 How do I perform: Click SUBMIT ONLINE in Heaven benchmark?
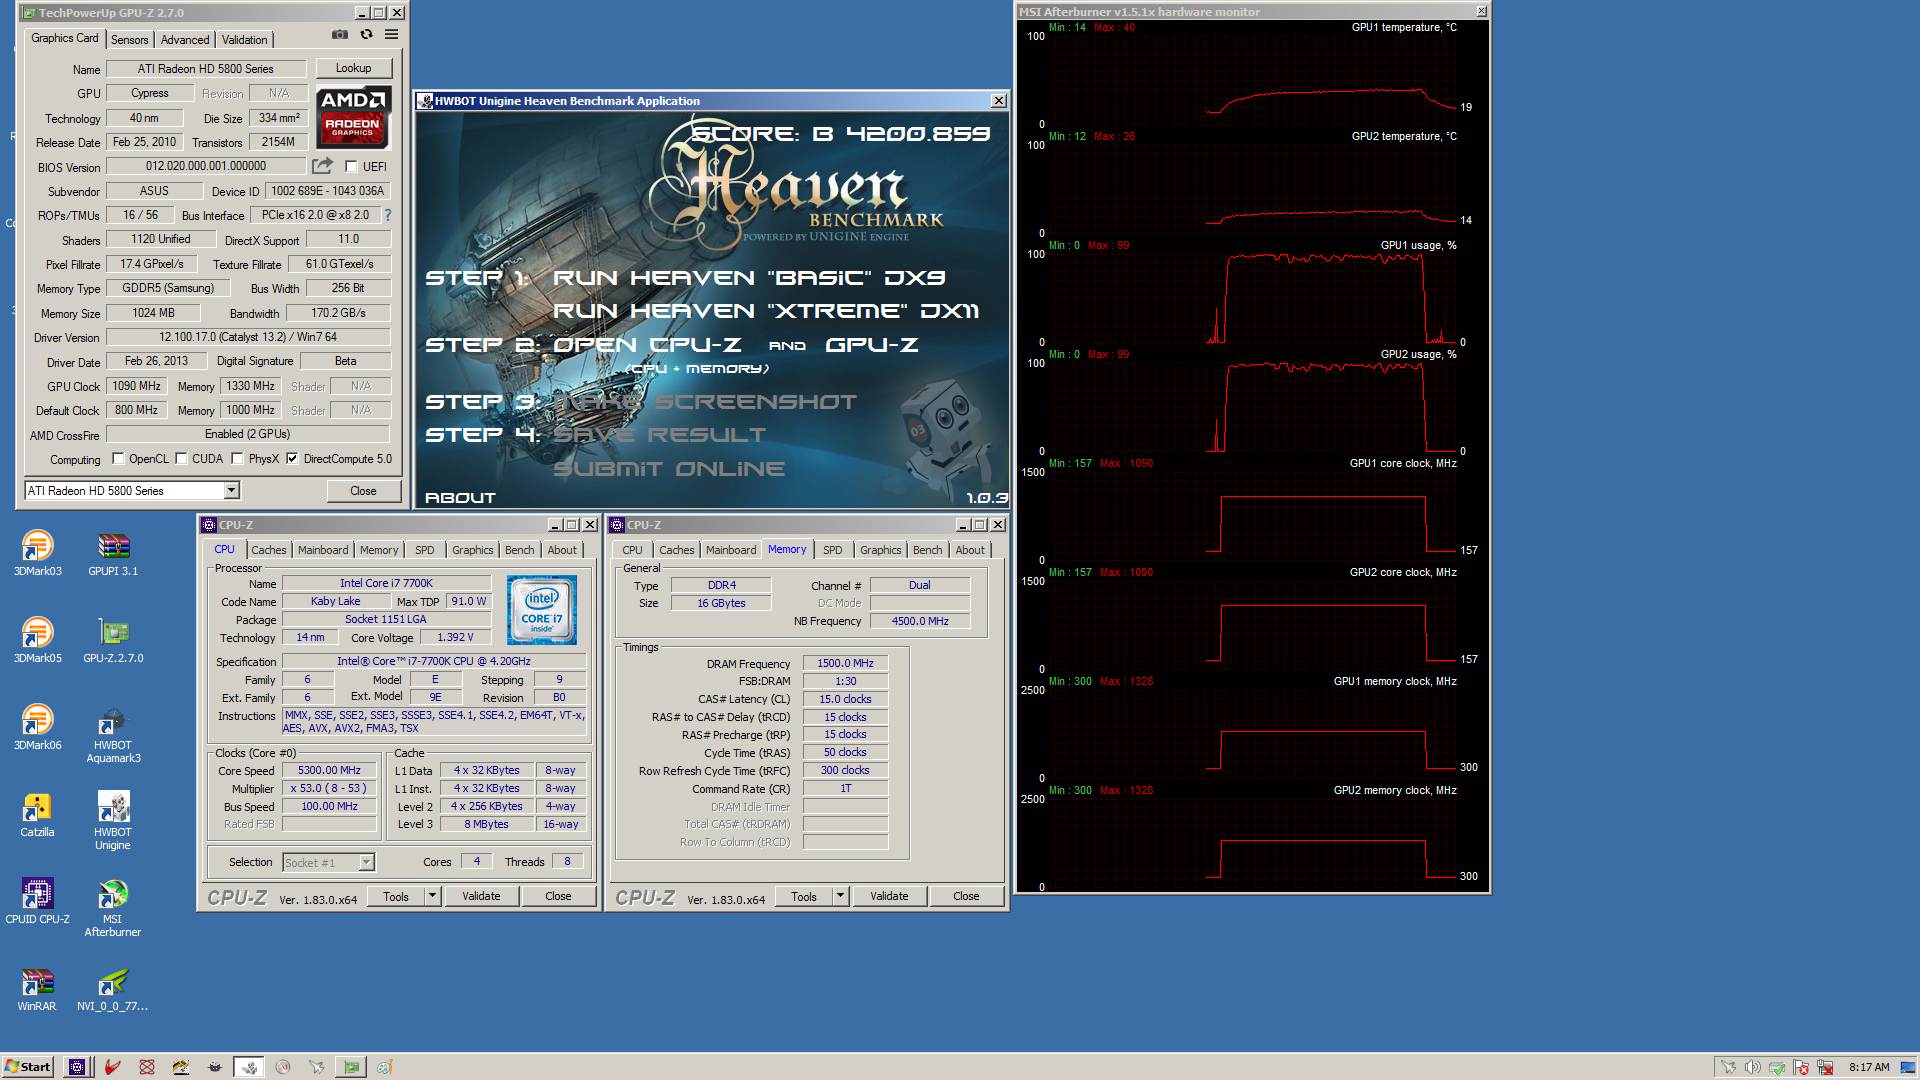(669, 469)
